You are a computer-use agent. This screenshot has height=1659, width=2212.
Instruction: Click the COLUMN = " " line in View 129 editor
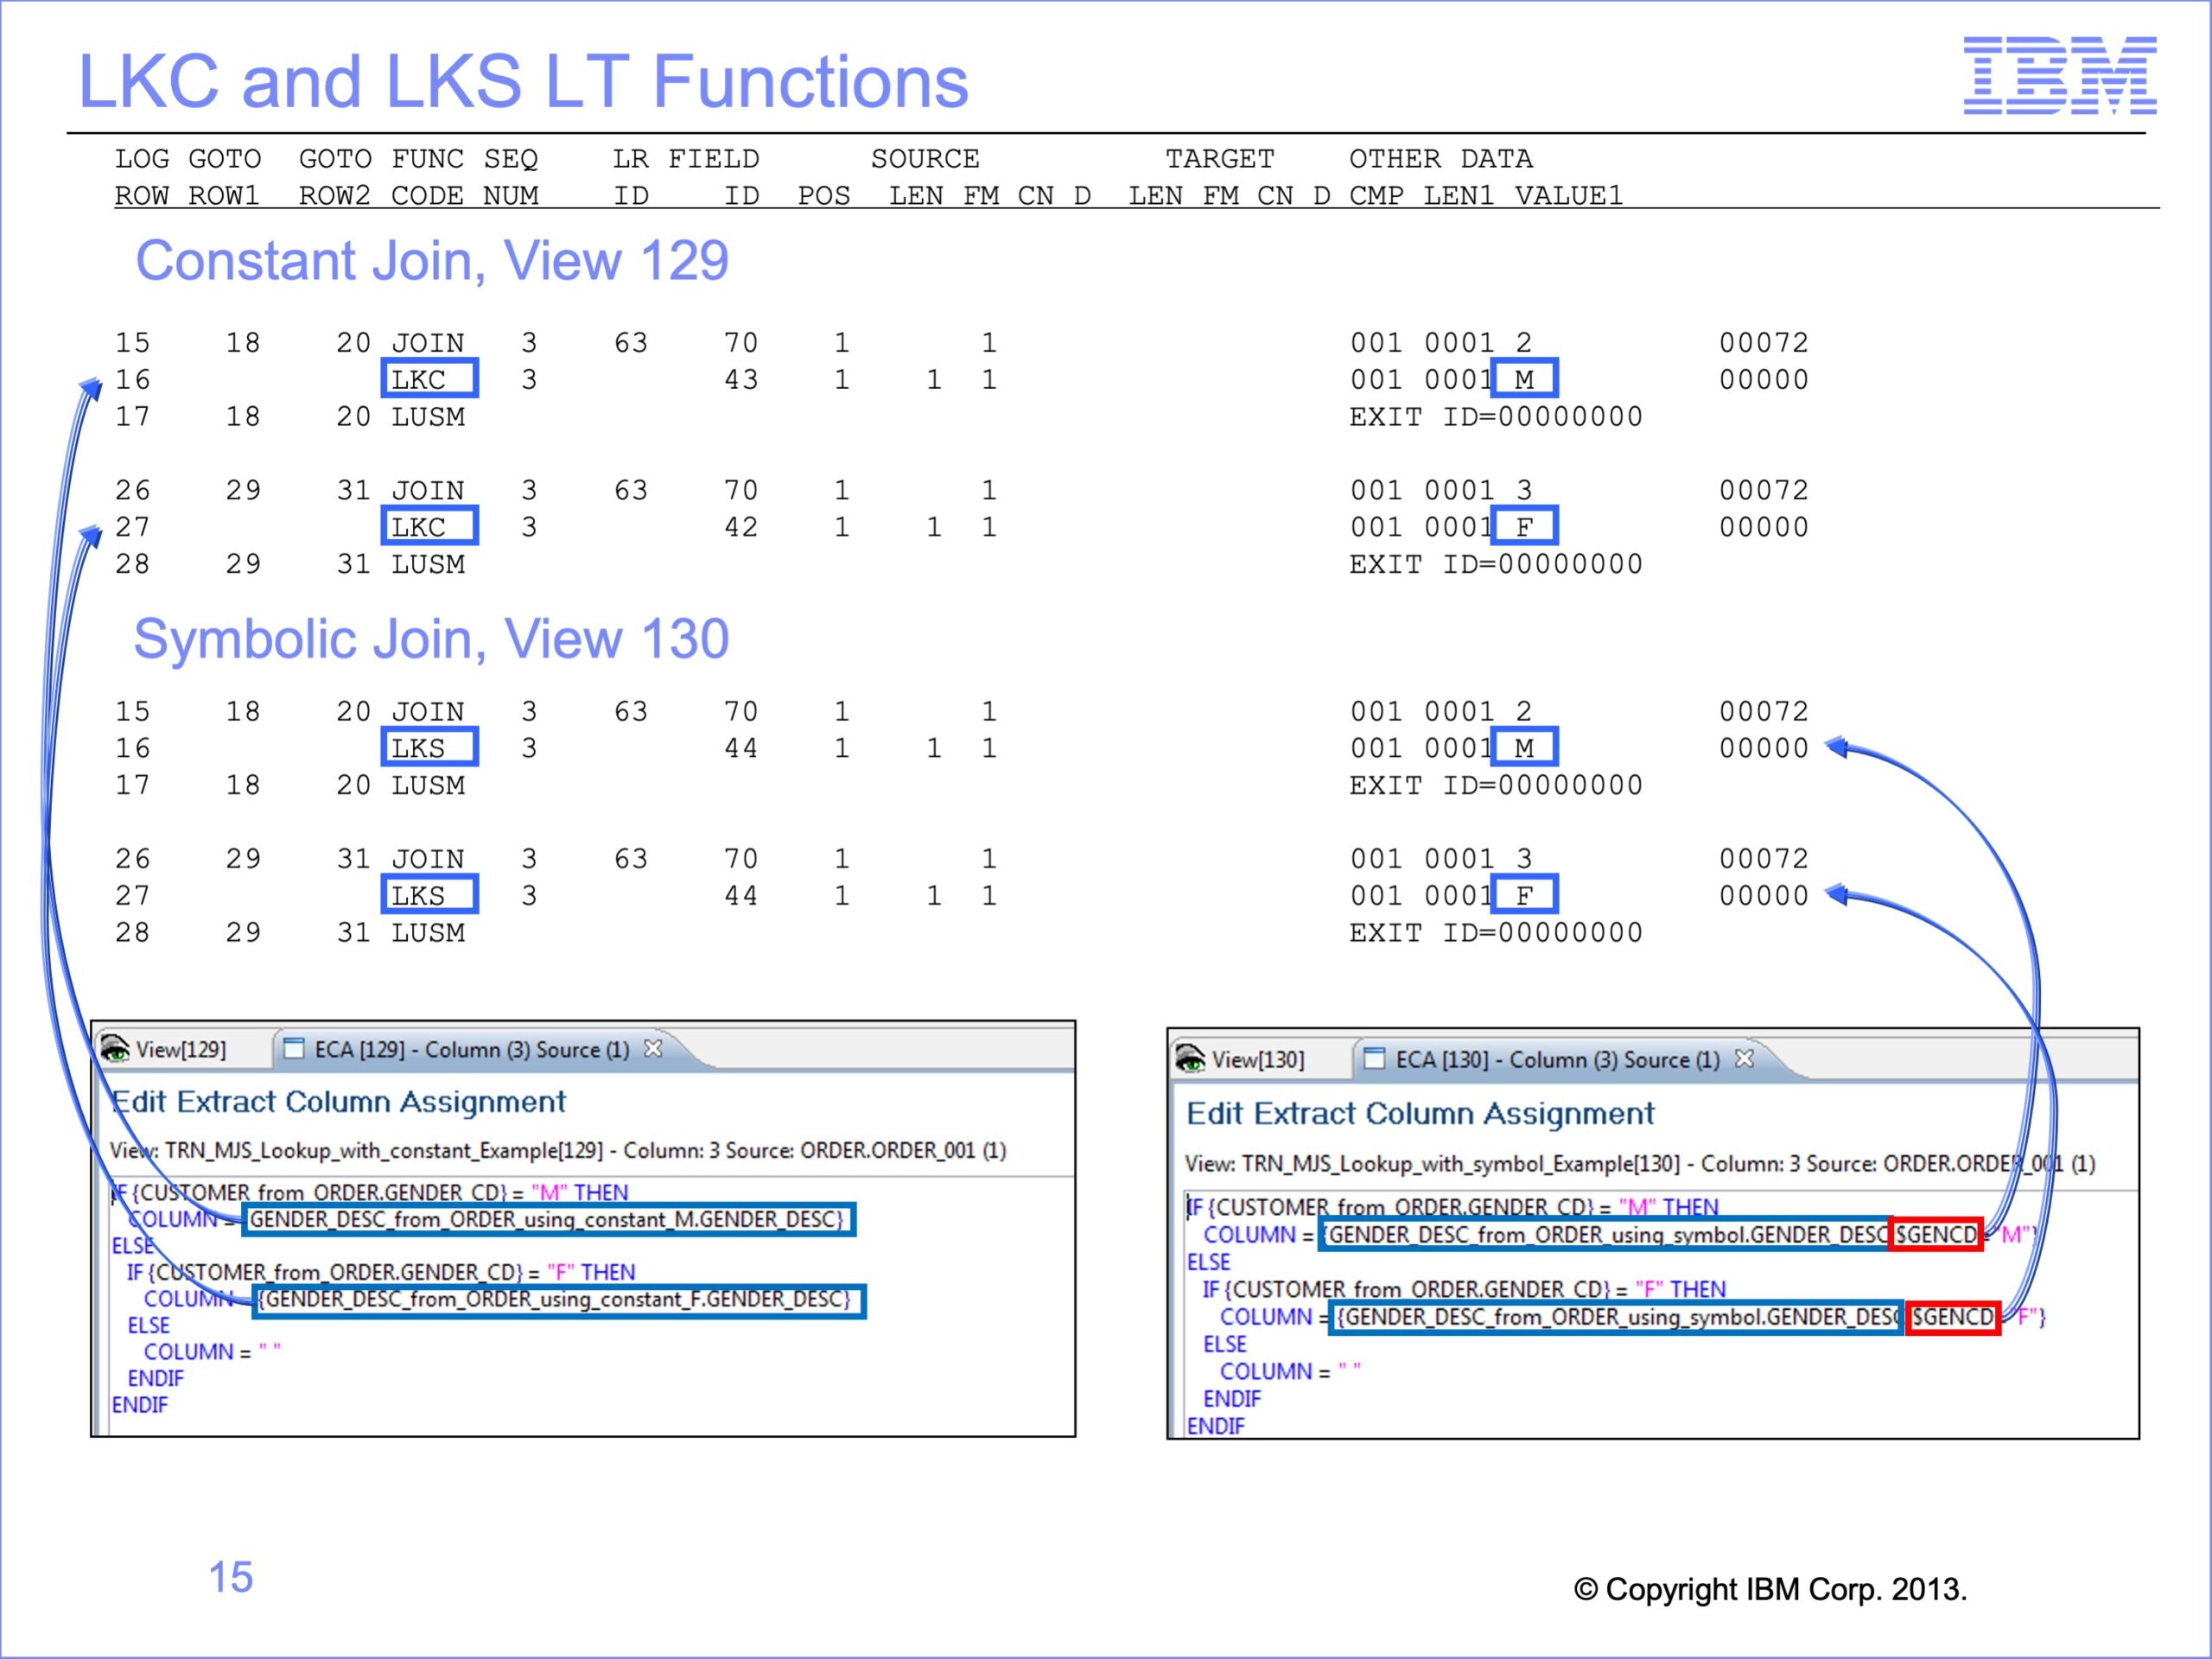pyautogui.click(x=212, y=1352)
